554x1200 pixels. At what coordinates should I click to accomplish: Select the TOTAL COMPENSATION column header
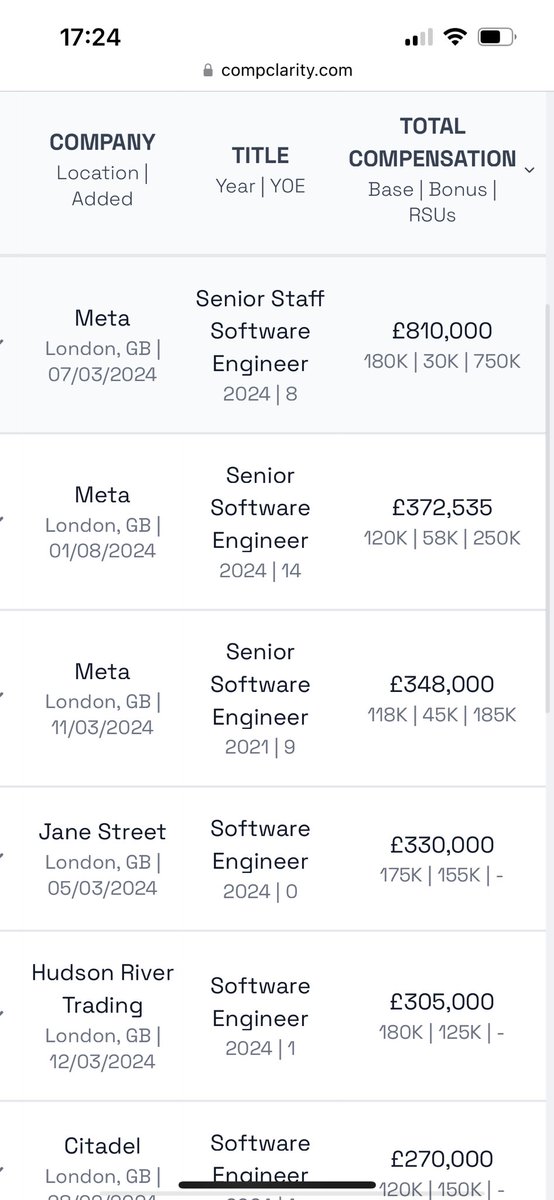[432, 142]
